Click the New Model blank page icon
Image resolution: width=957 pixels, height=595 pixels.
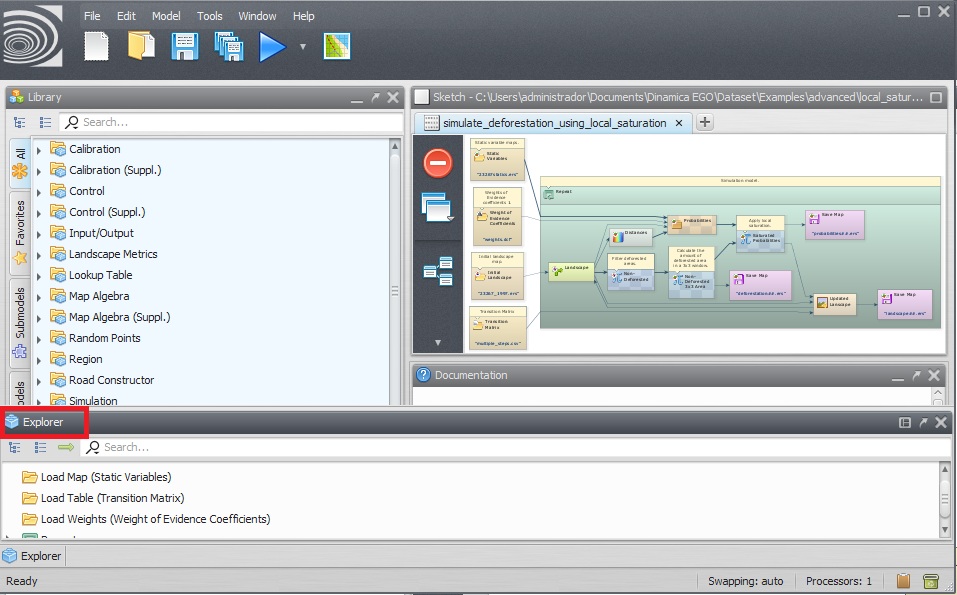96,46
